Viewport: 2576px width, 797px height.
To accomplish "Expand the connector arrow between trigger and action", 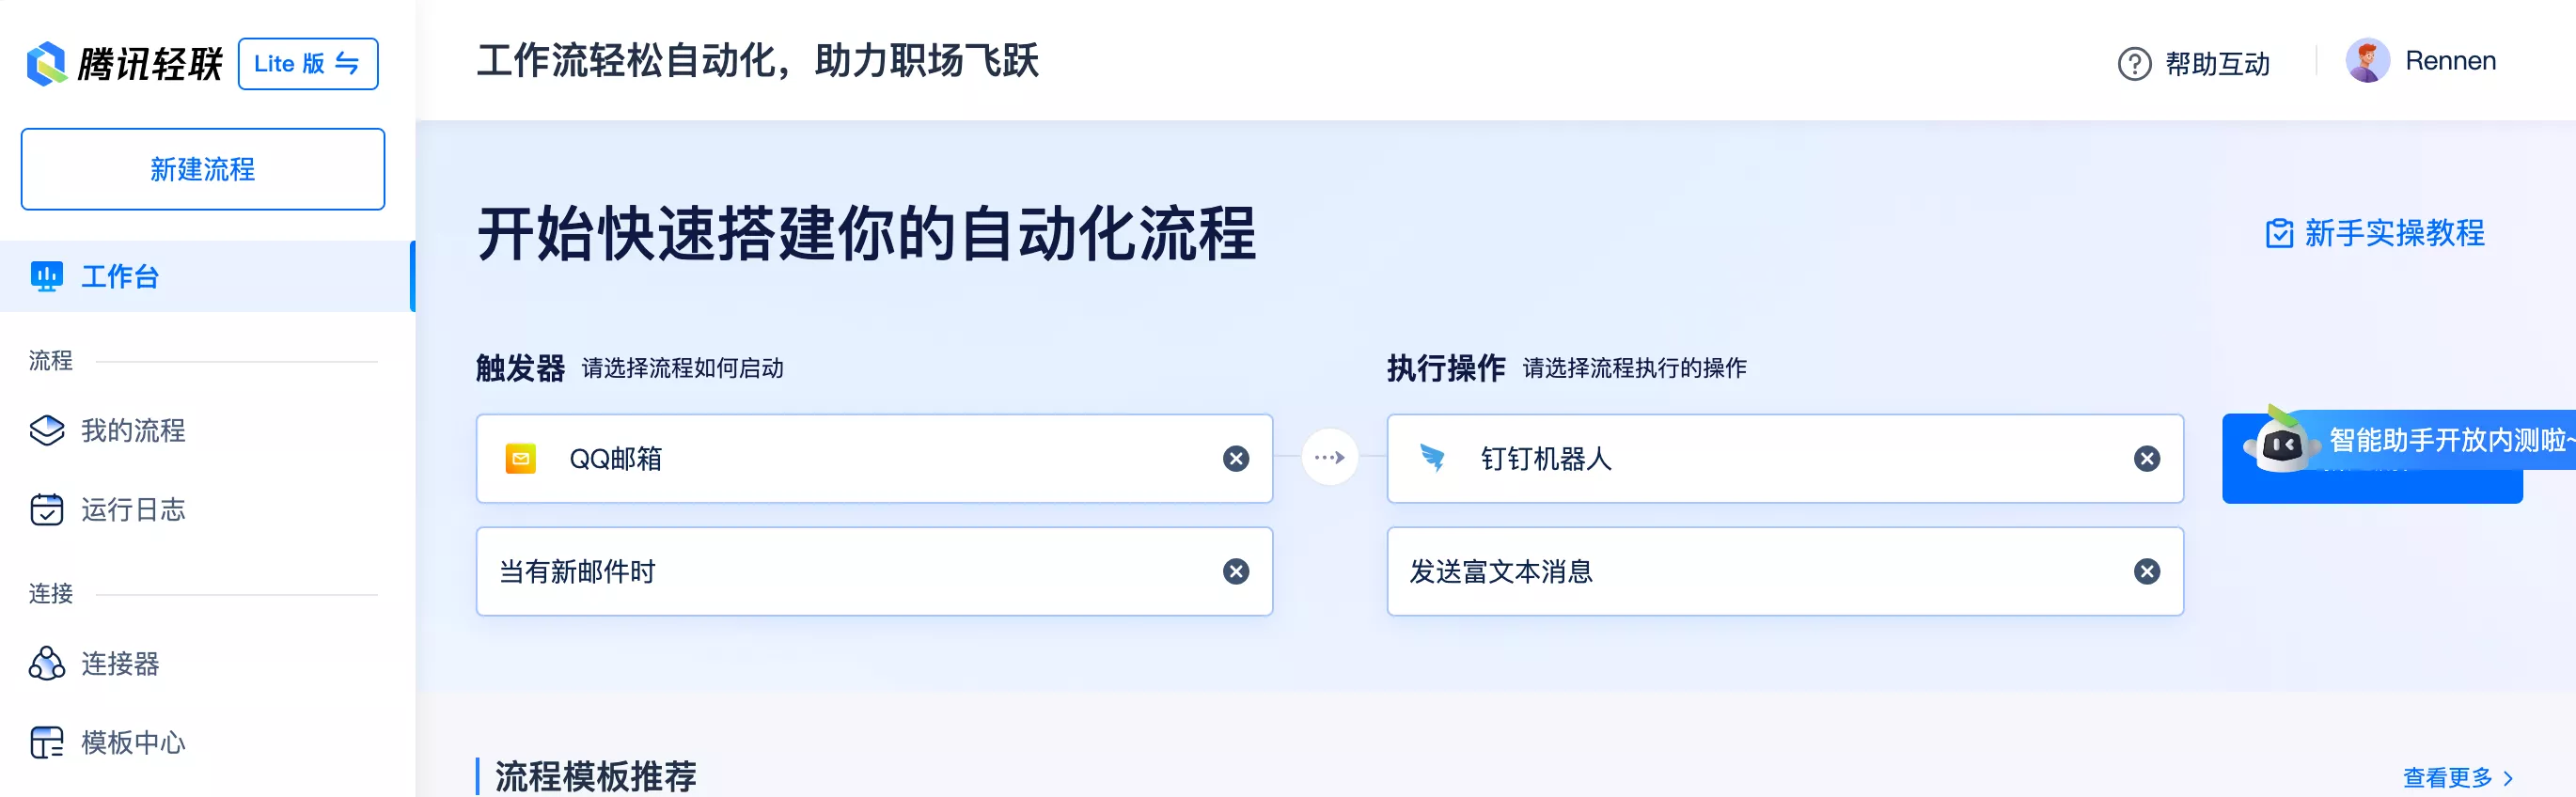I will pos(1330,457).
